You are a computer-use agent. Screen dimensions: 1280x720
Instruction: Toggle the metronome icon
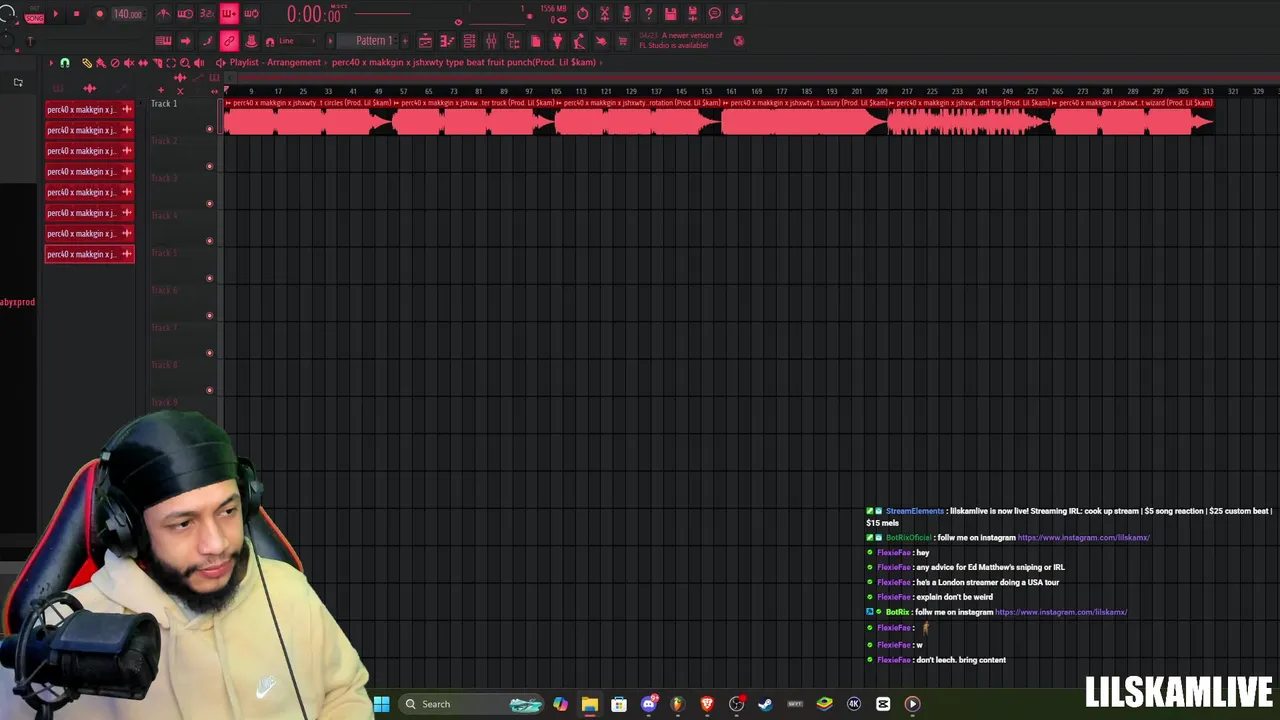tap(164, 14)
